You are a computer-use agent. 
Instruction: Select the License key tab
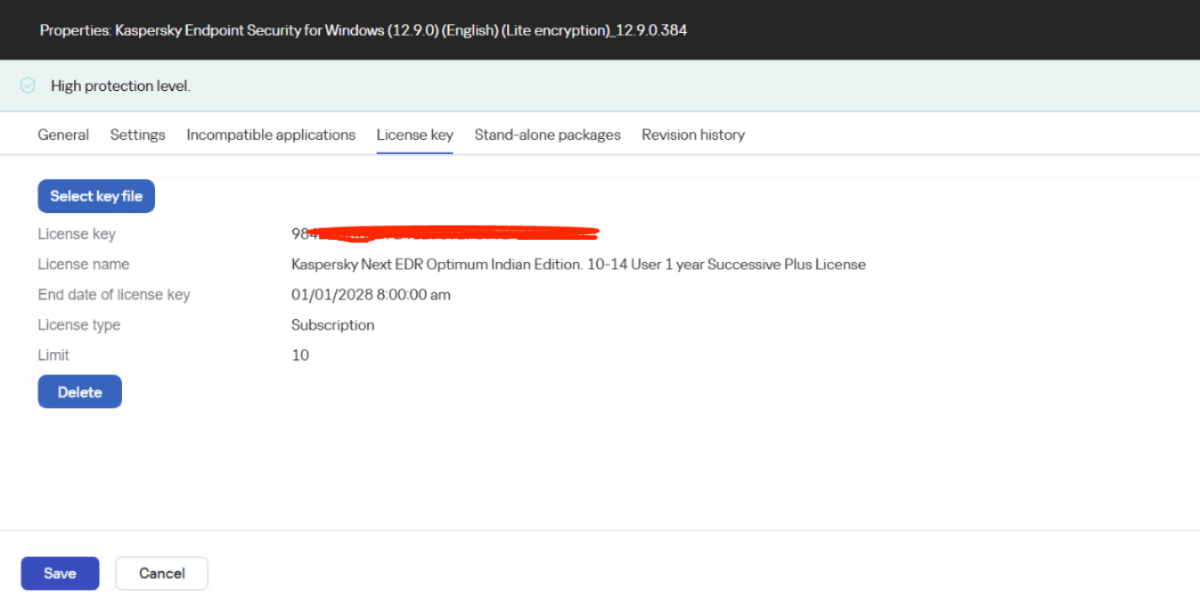click(415, 135)
